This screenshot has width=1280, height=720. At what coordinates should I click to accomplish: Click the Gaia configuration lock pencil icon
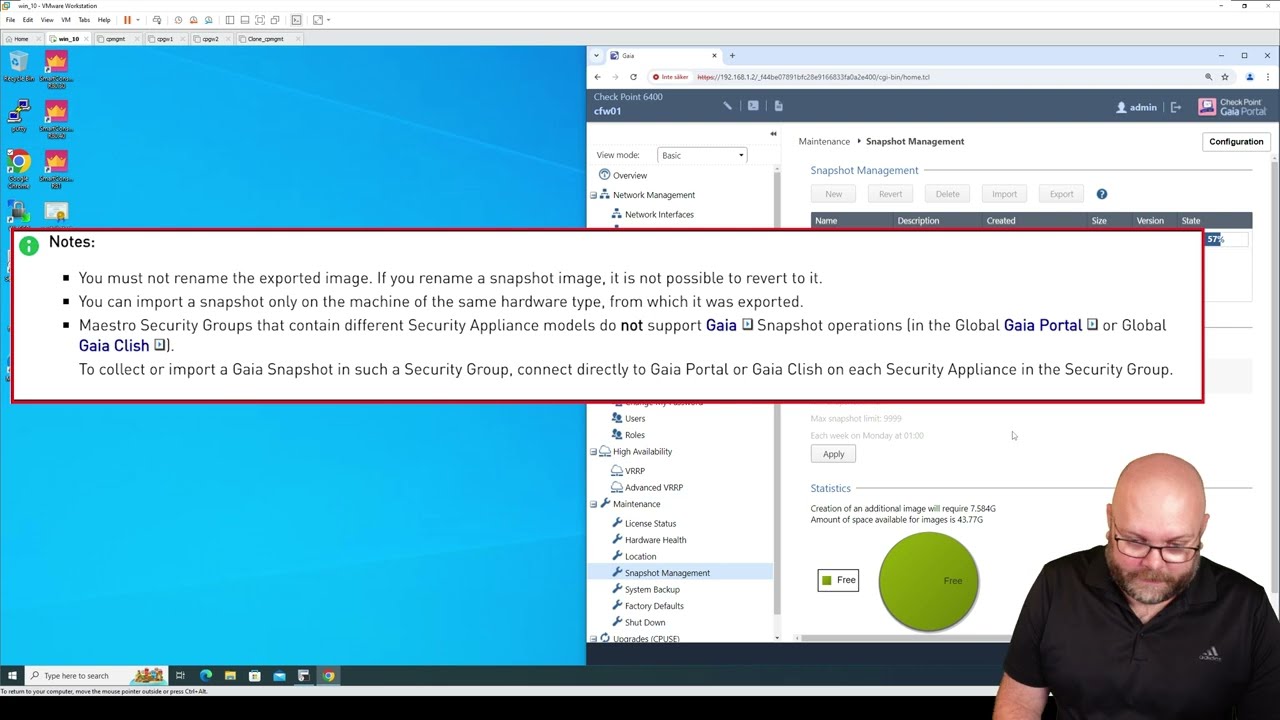(x=728, y=105)
